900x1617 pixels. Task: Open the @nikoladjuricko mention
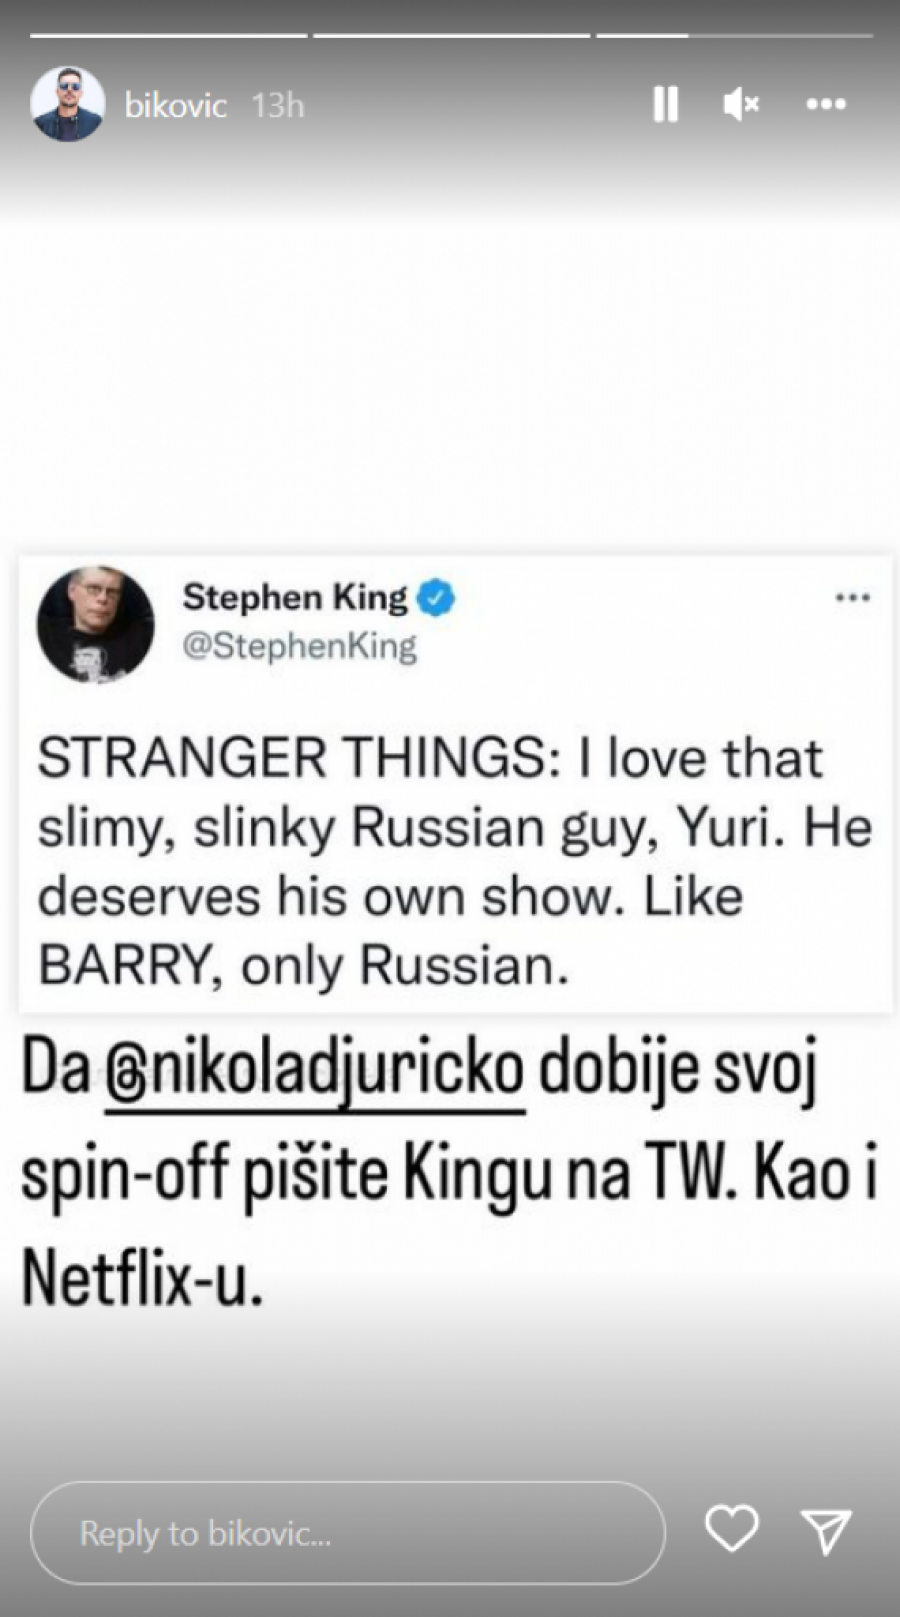pos(314,1070)
